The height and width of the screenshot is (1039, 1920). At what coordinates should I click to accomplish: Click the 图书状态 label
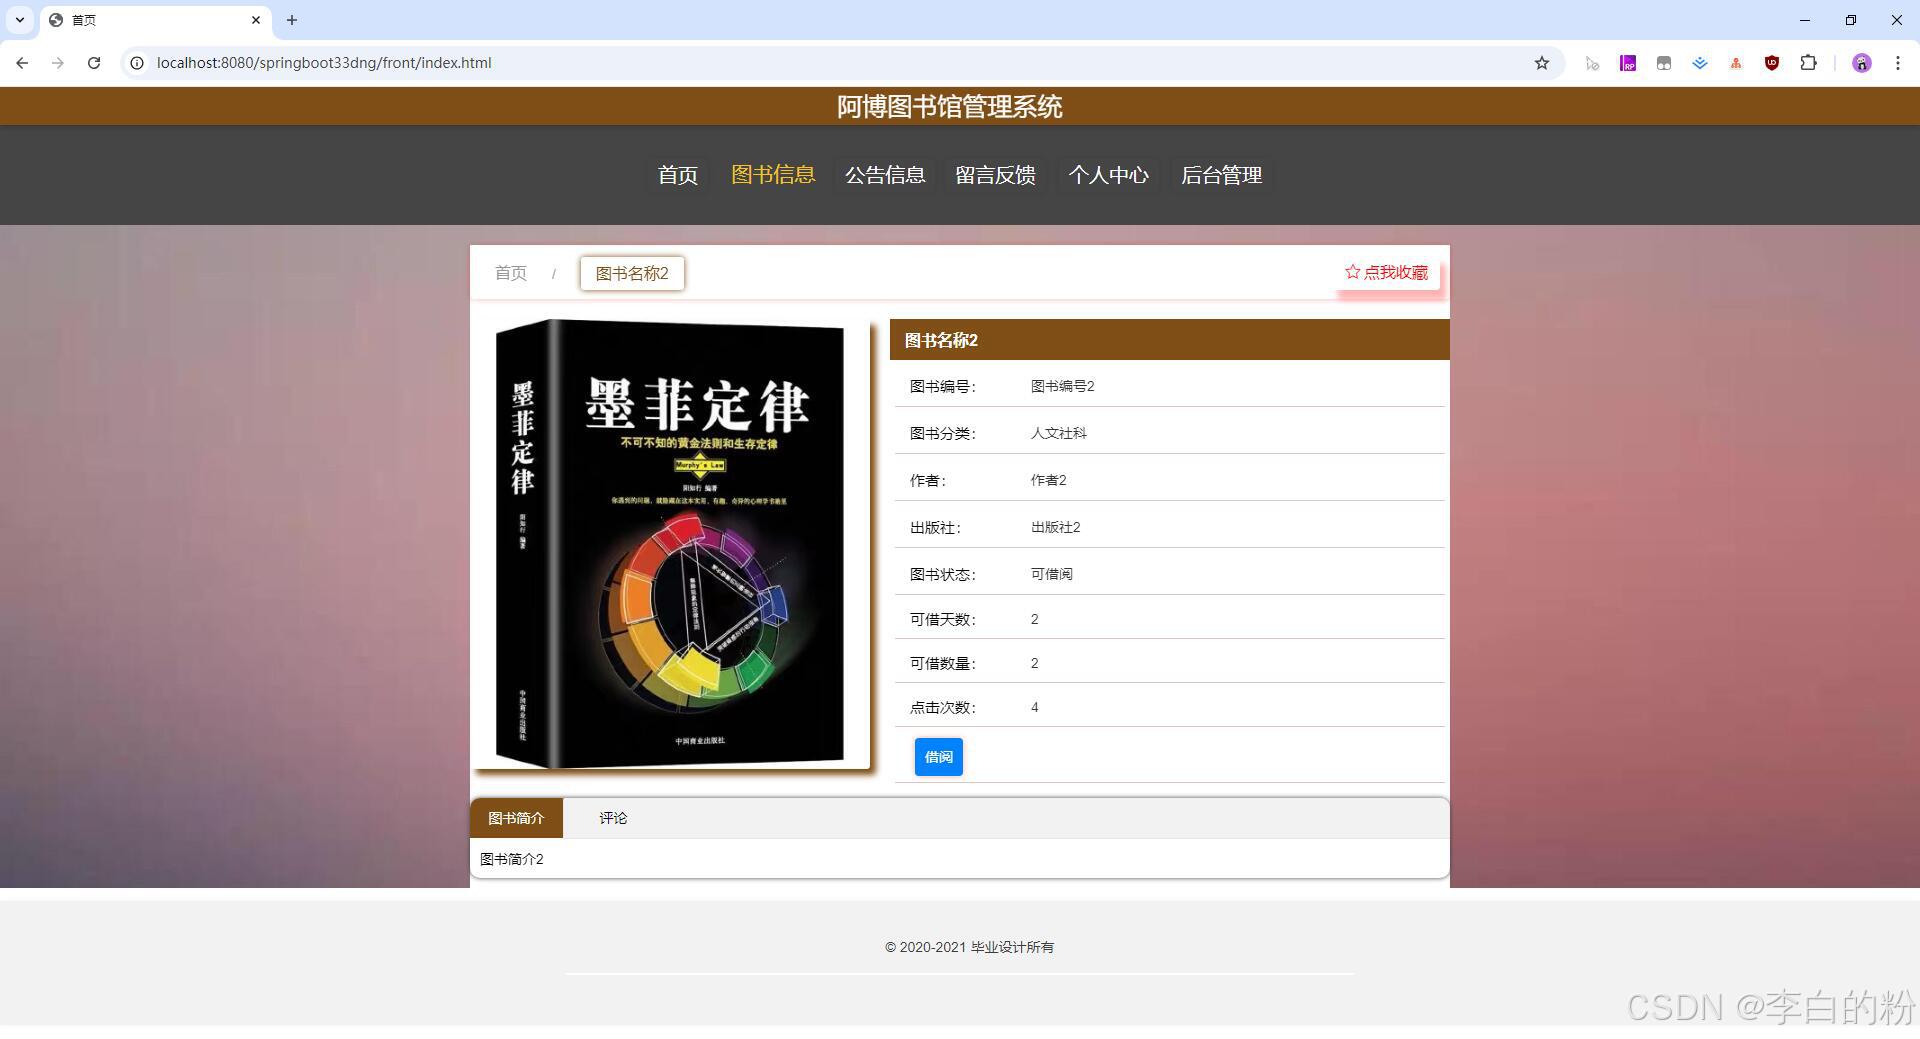point(942,574)
